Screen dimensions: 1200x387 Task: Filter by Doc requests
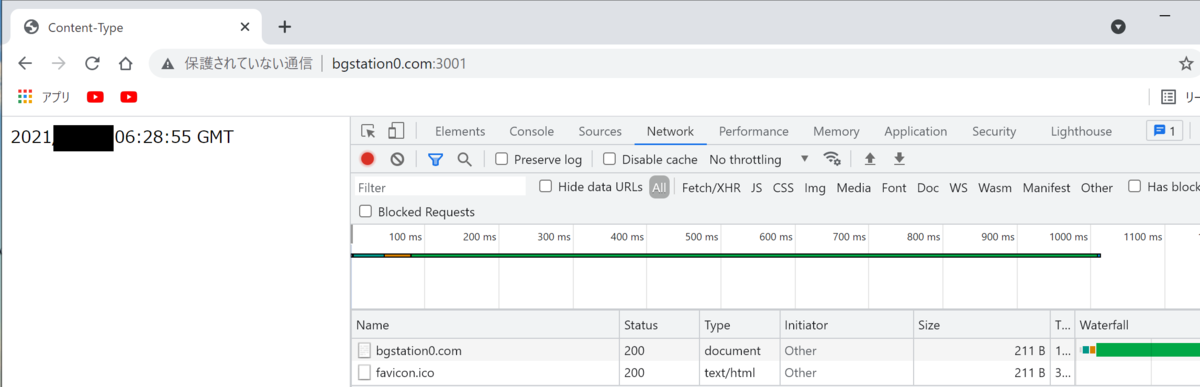coord(928,187)
